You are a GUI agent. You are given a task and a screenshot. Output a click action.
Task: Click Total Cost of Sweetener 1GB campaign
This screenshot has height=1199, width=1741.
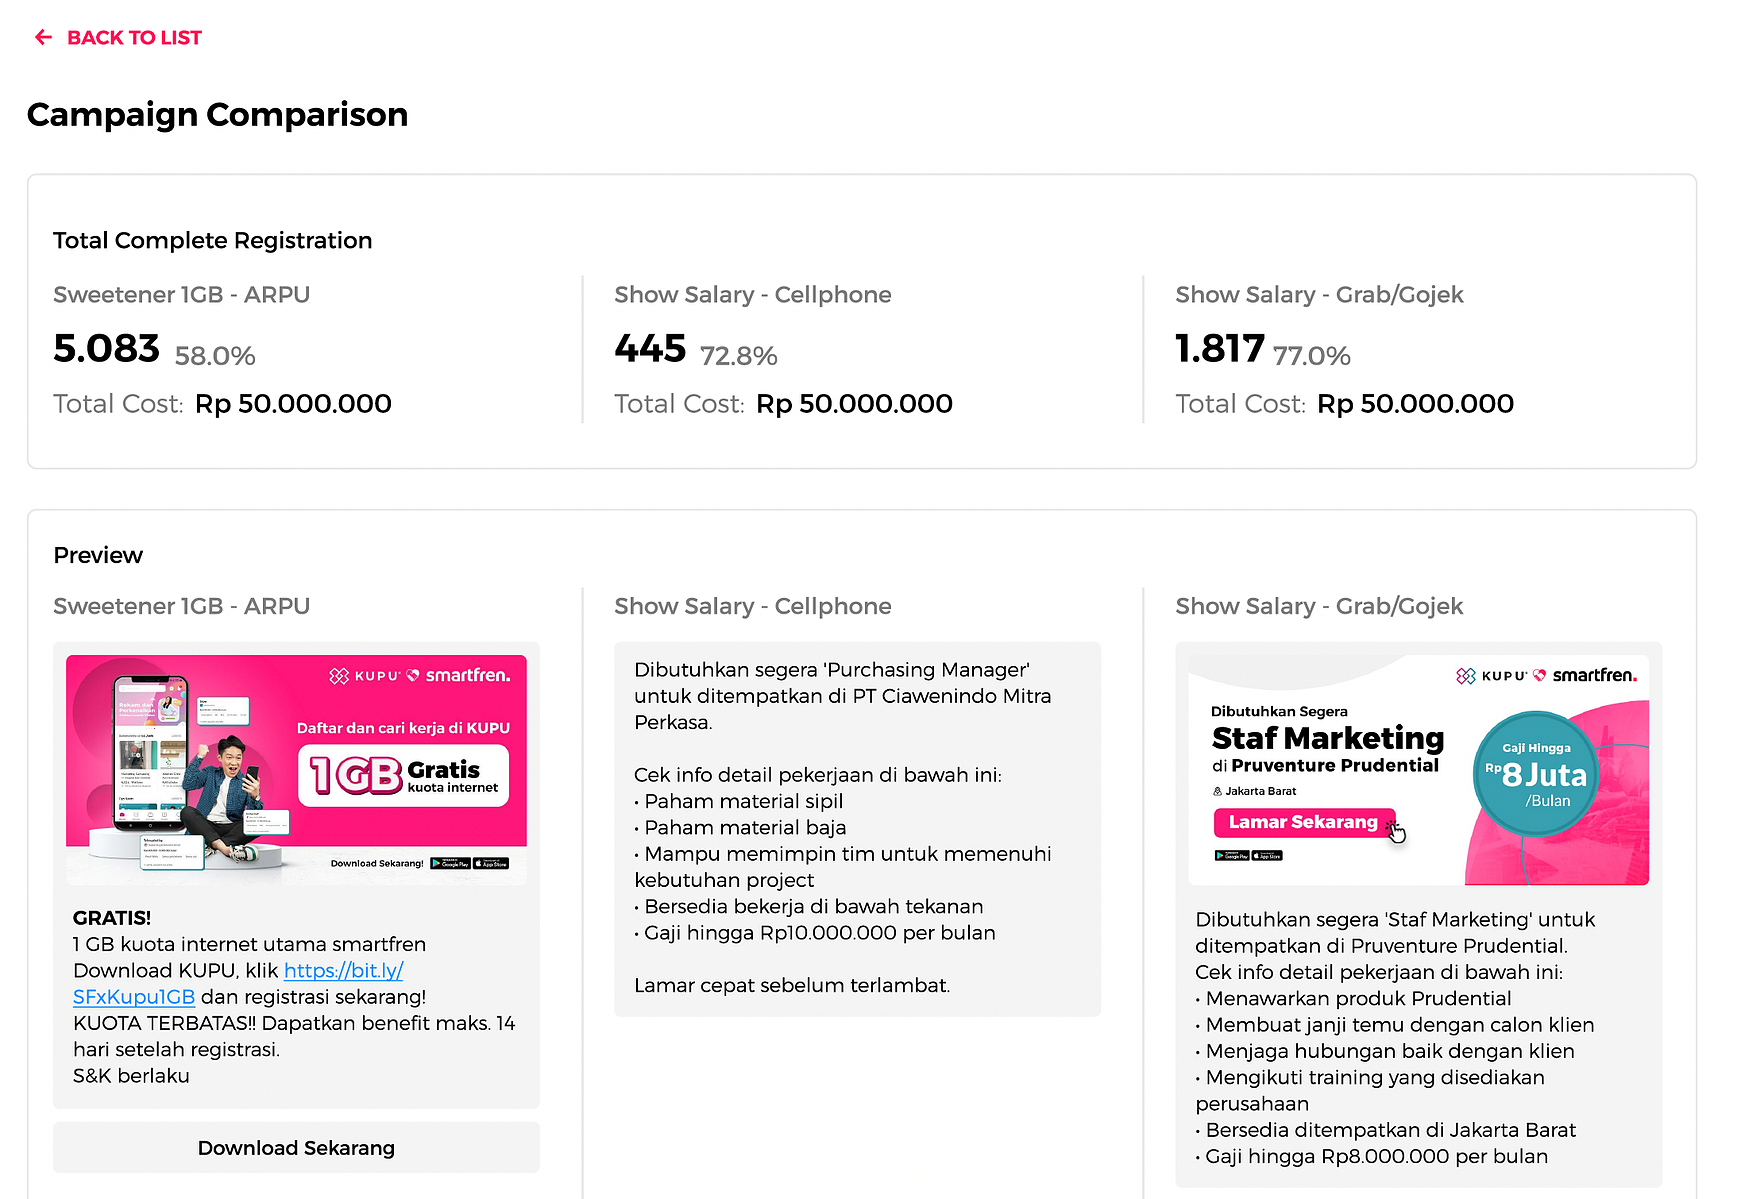tap(222, 404)
